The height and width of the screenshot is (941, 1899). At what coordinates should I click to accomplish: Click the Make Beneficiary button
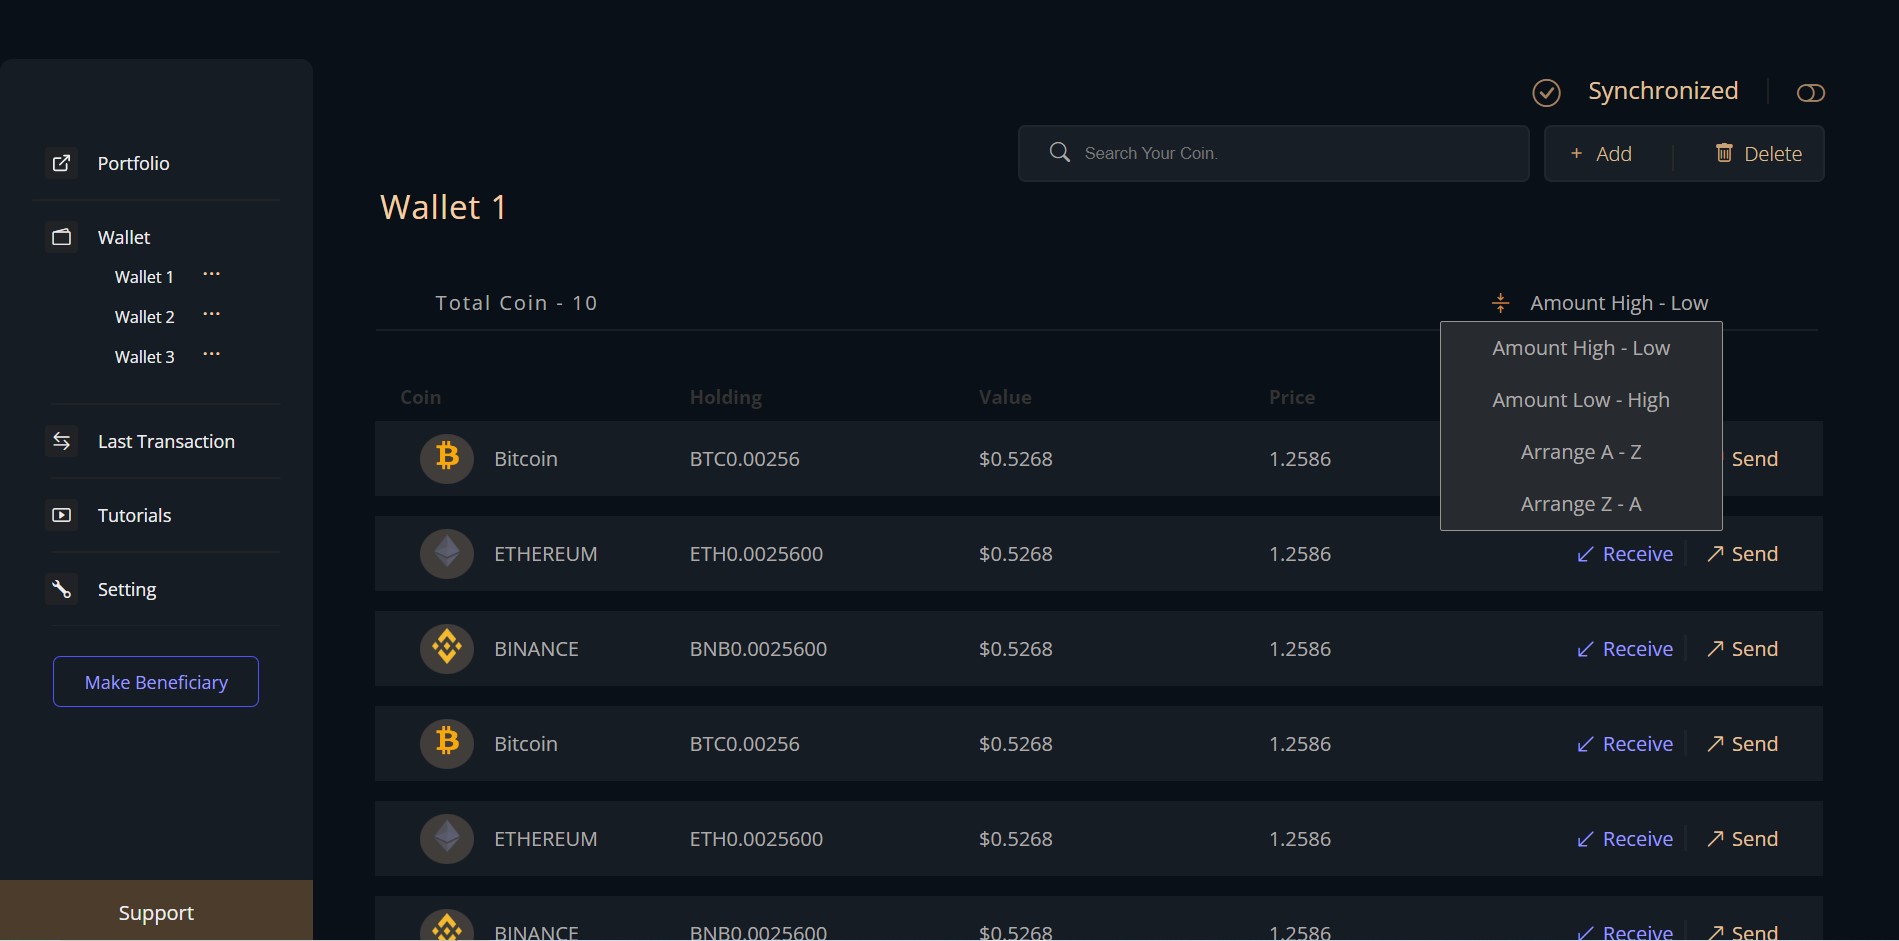pyautogui.click(x=156, y=682)
